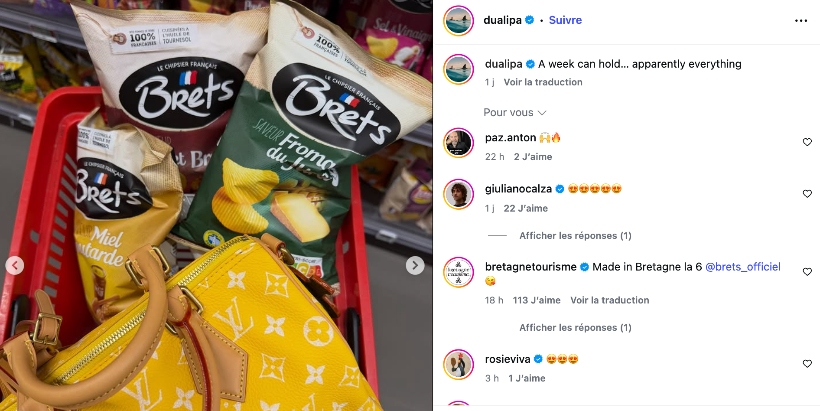The height and width of the screenshot is (411, 820).
Task: Go to next photo with right arrow
Action: 415,266
